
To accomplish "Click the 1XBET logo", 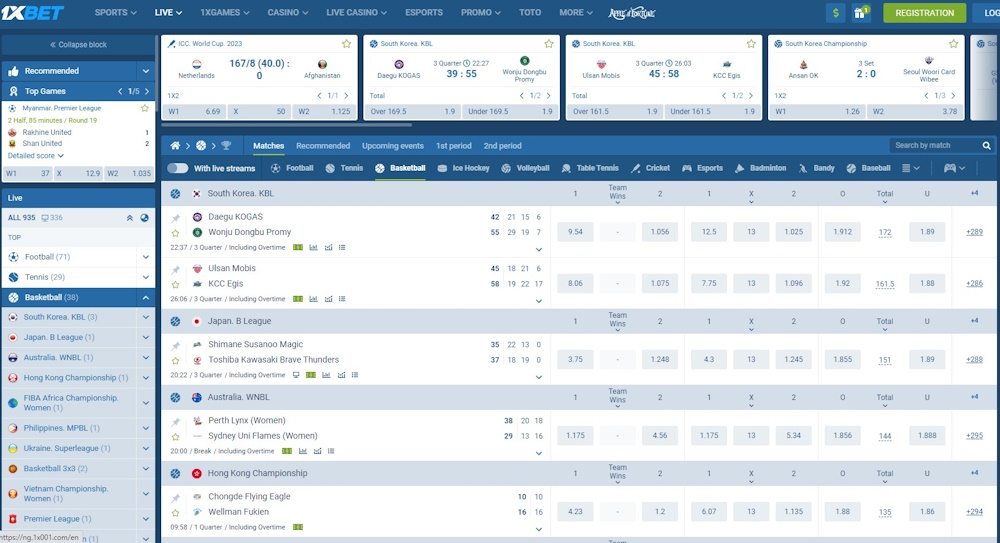I will pyautogui.click(x=32, y=13).
